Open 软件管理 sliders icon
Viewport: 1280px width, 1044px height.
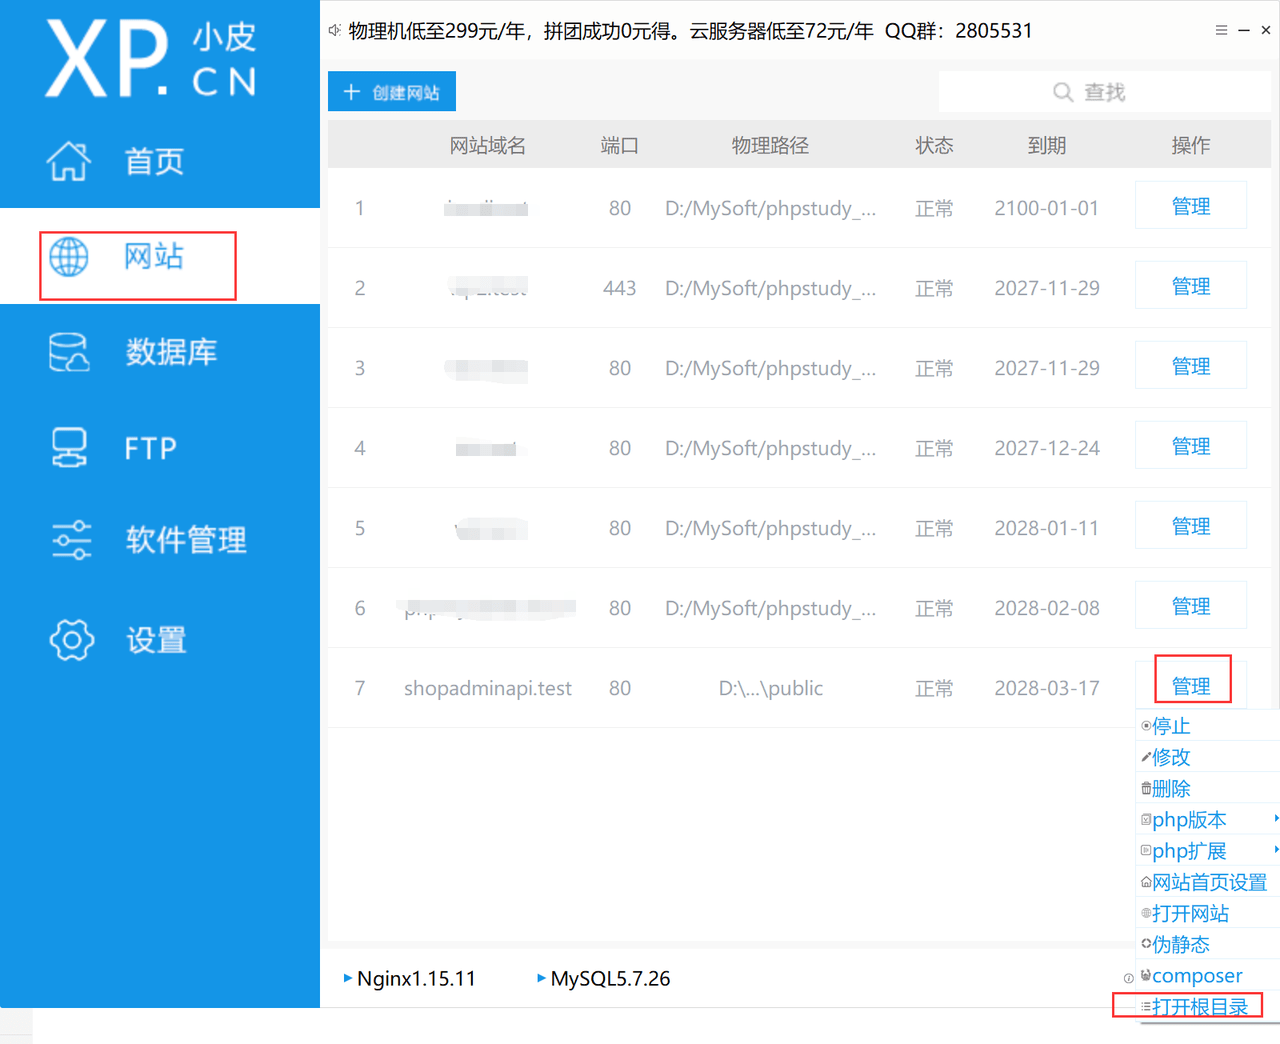tap(71, 540)
